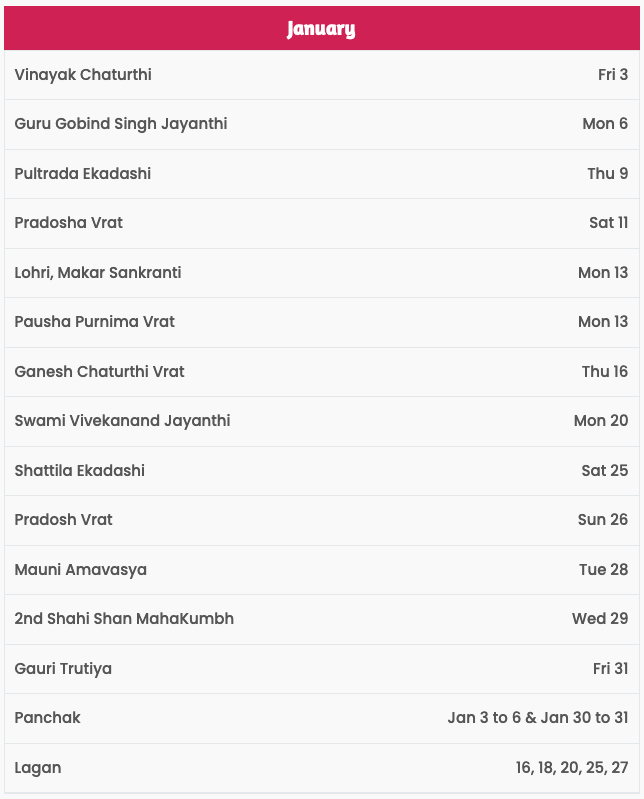Select Swami Vivekanand Jayanthi row

click(x=321, y=421)
